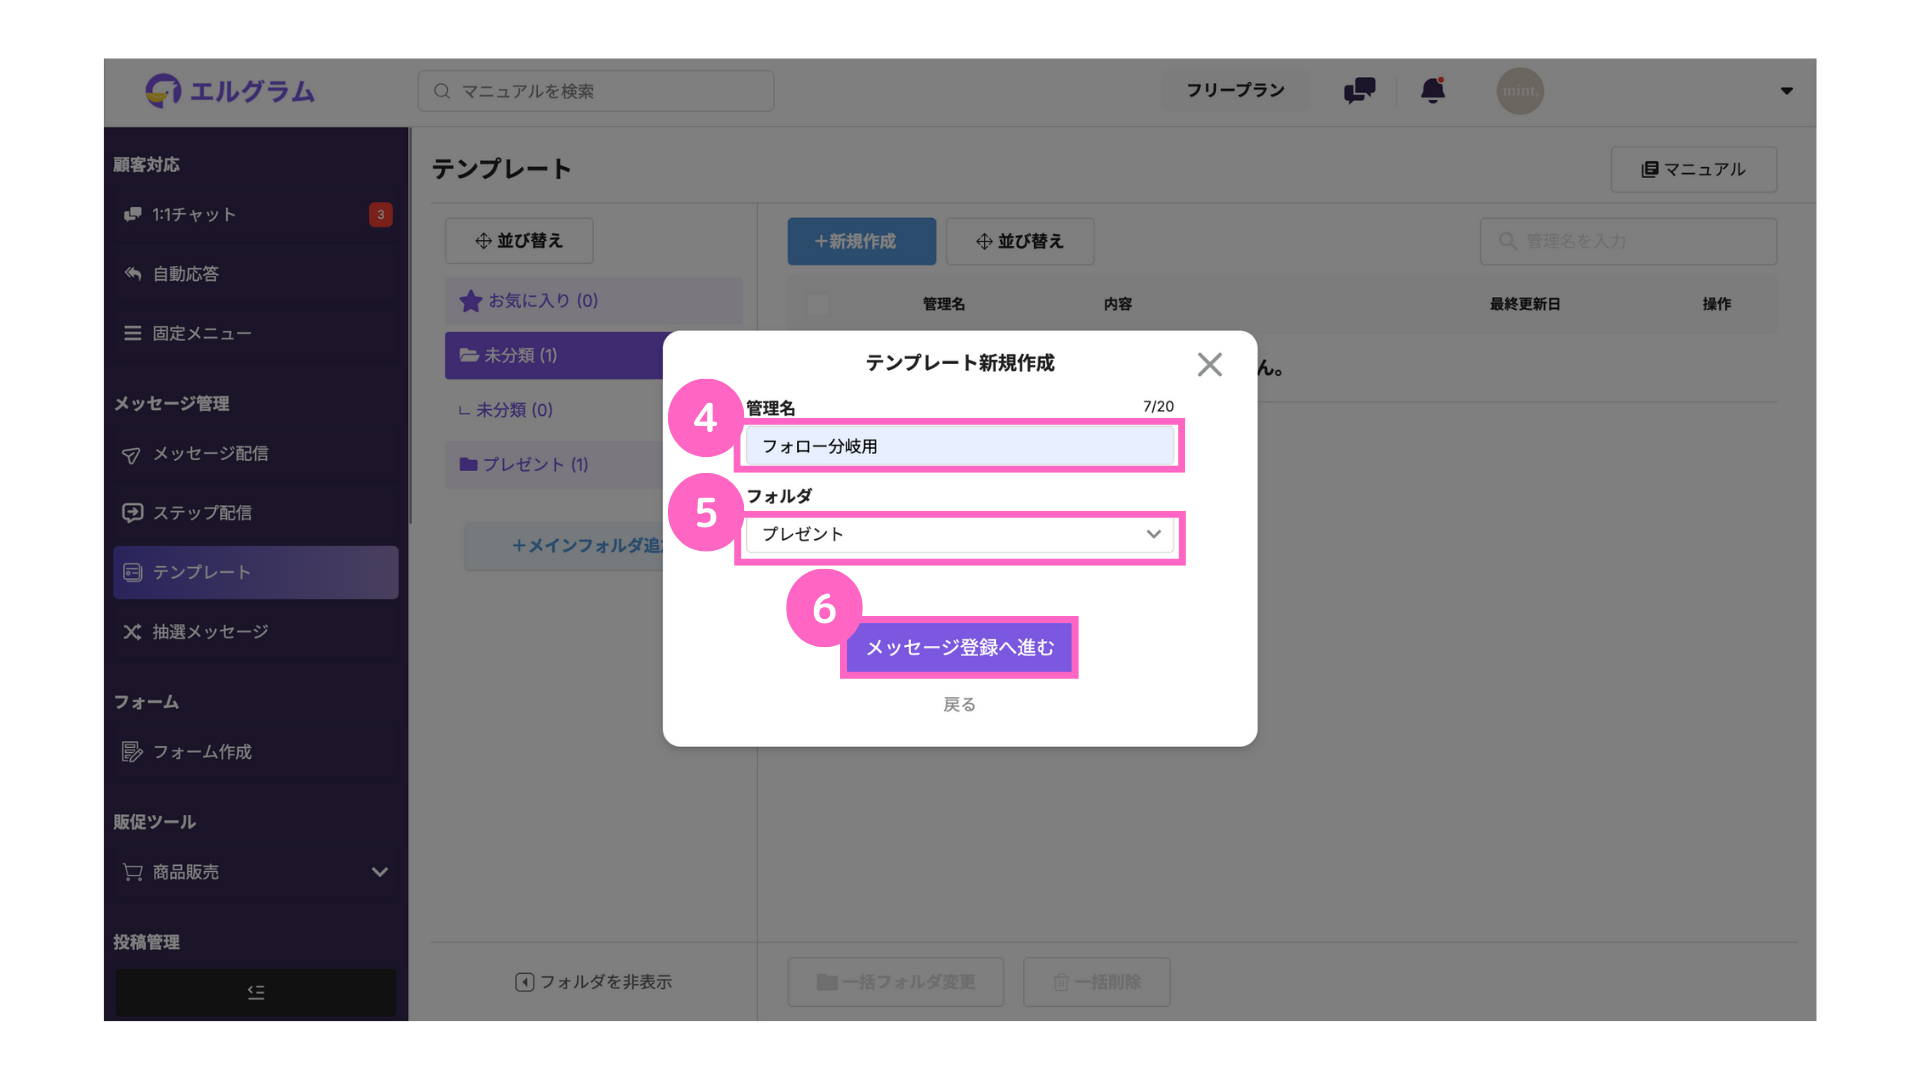Image resolution: width=1920 pixels, height=1080 pixels.
Task: Open the account dropdown arrow in header
Action: pos(1786,91)
